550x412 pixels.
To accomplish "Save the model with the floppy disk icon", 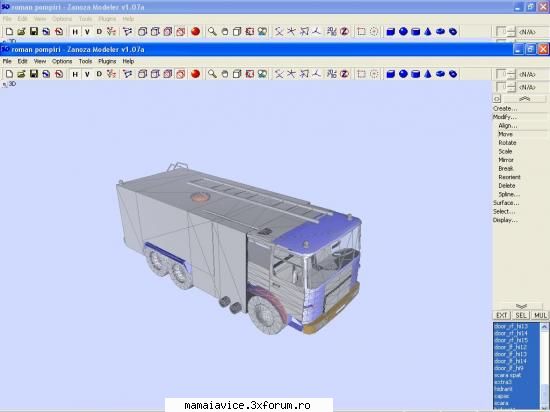I will 34,74.
